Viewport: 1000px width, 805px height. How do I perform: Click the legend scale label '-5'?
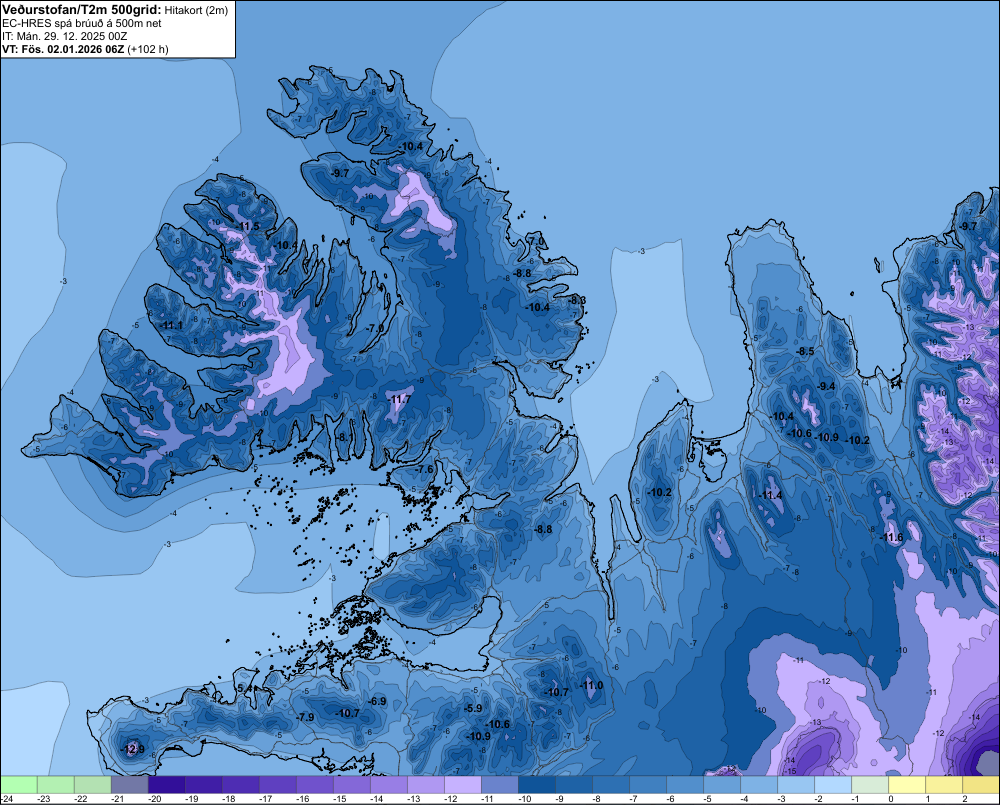coord(707,799)
